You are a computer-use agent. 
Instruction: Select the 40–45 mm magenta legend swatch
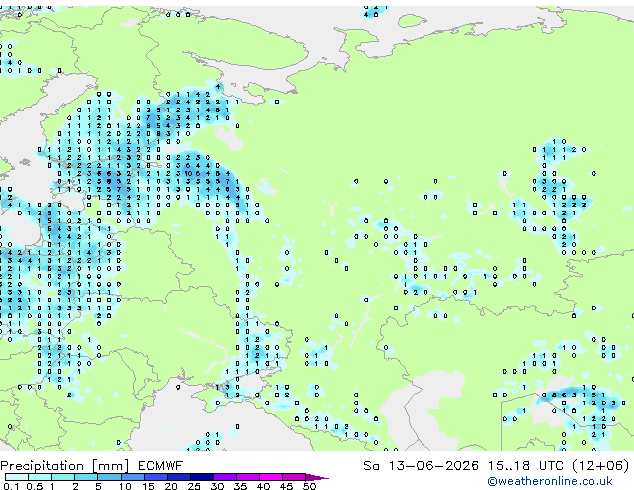click(271, 477)
